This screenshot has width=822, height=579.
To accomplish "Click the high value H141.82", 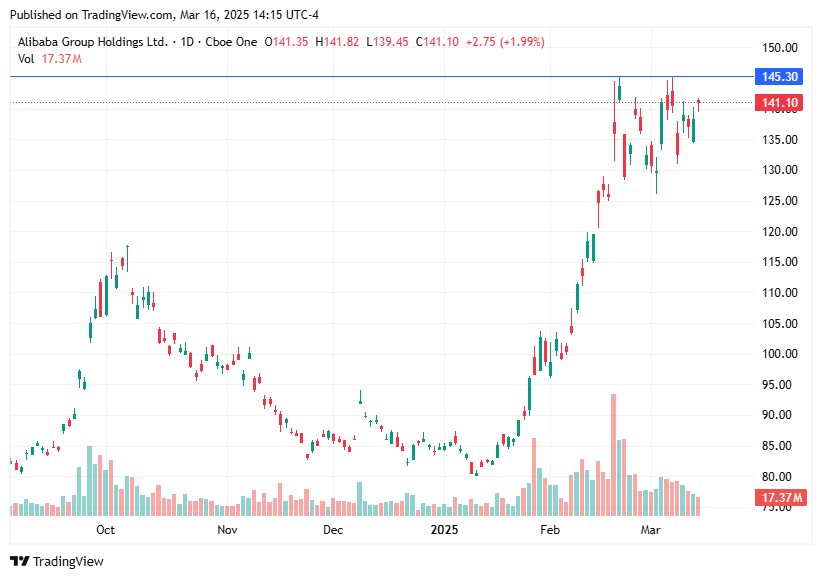I will pos(337,42).
